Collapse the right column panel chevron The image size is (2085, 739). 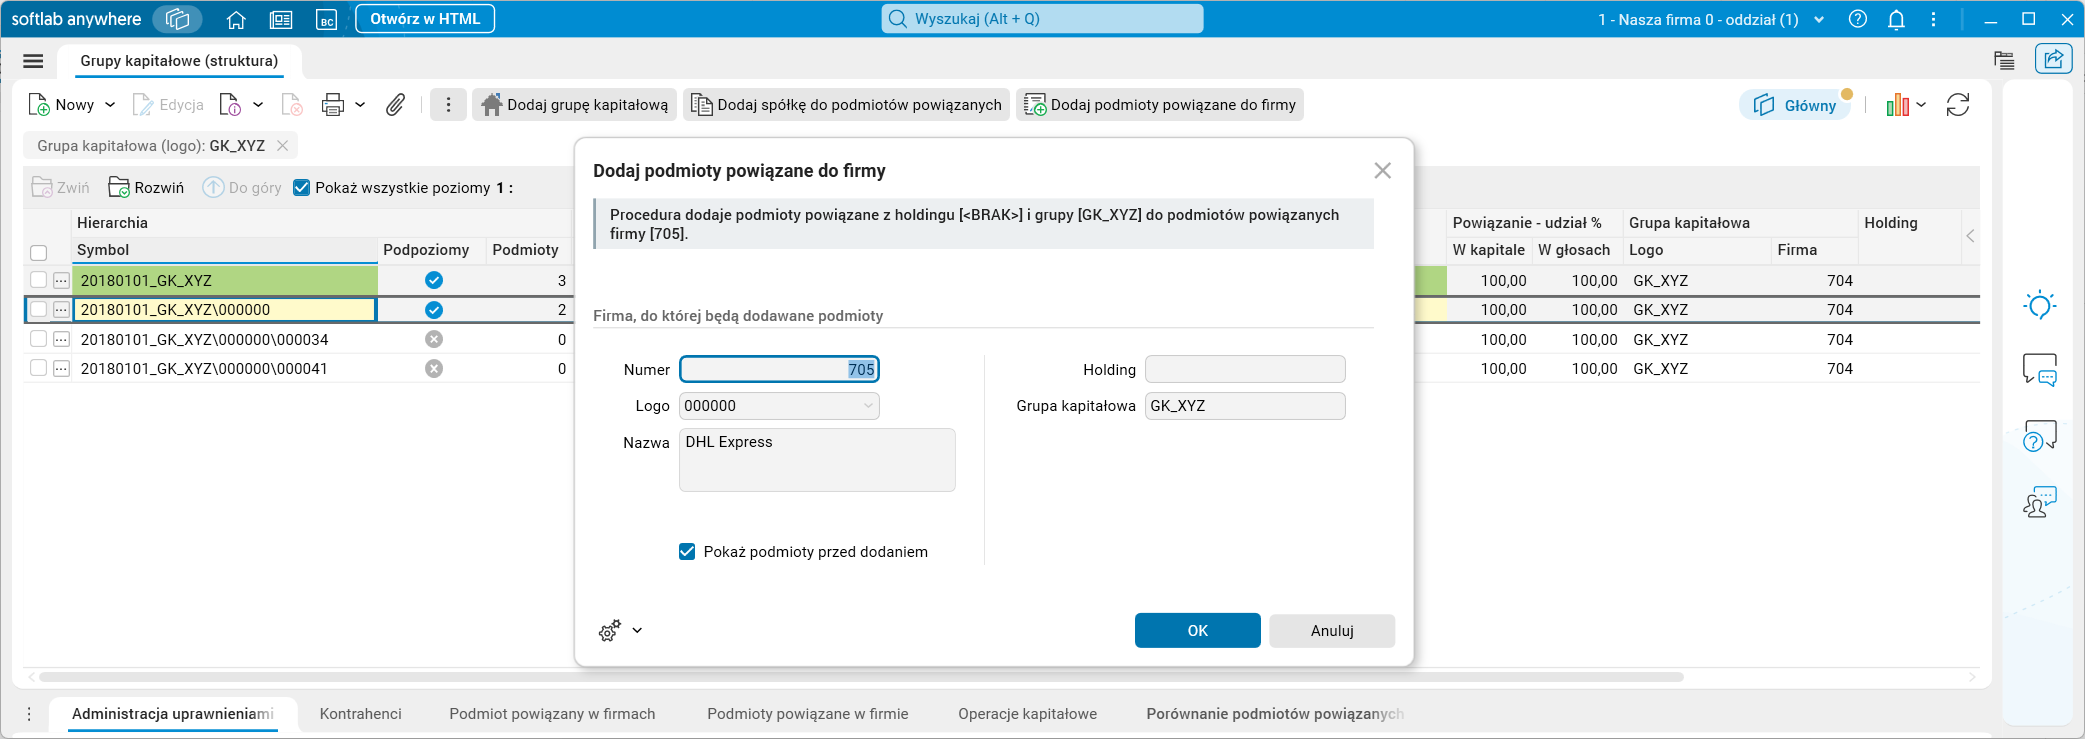1970,236
